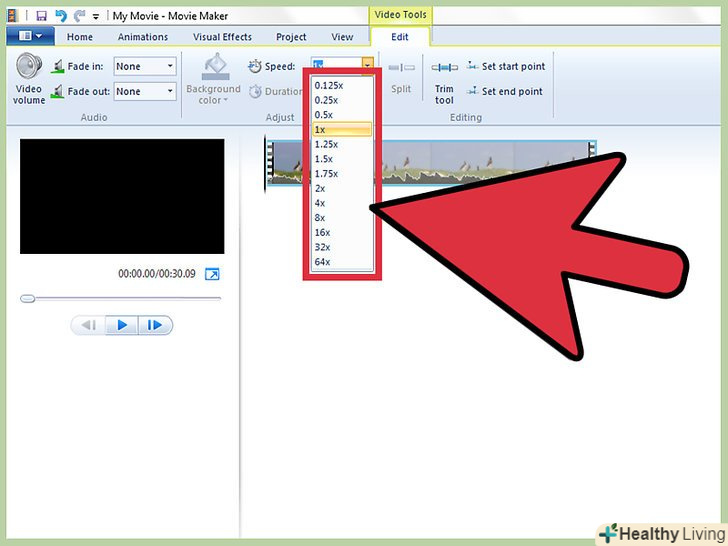
Task: Switch to the Home tab
Action: [80, 37]
